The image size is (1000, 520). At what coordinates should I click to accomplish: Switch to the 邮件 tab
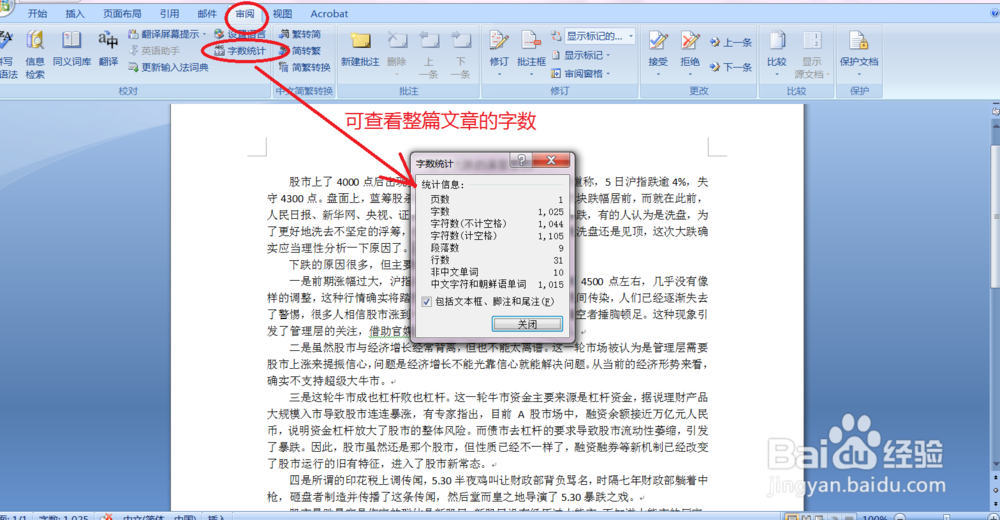207,13
